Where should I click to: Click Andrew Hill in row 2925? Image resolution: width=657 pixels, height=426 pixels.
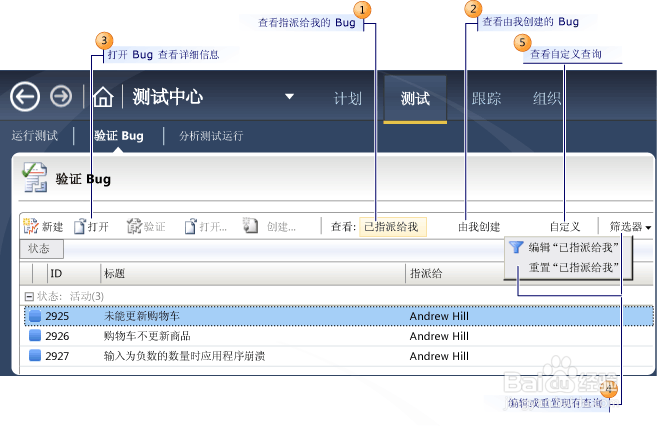coord(439,316)
